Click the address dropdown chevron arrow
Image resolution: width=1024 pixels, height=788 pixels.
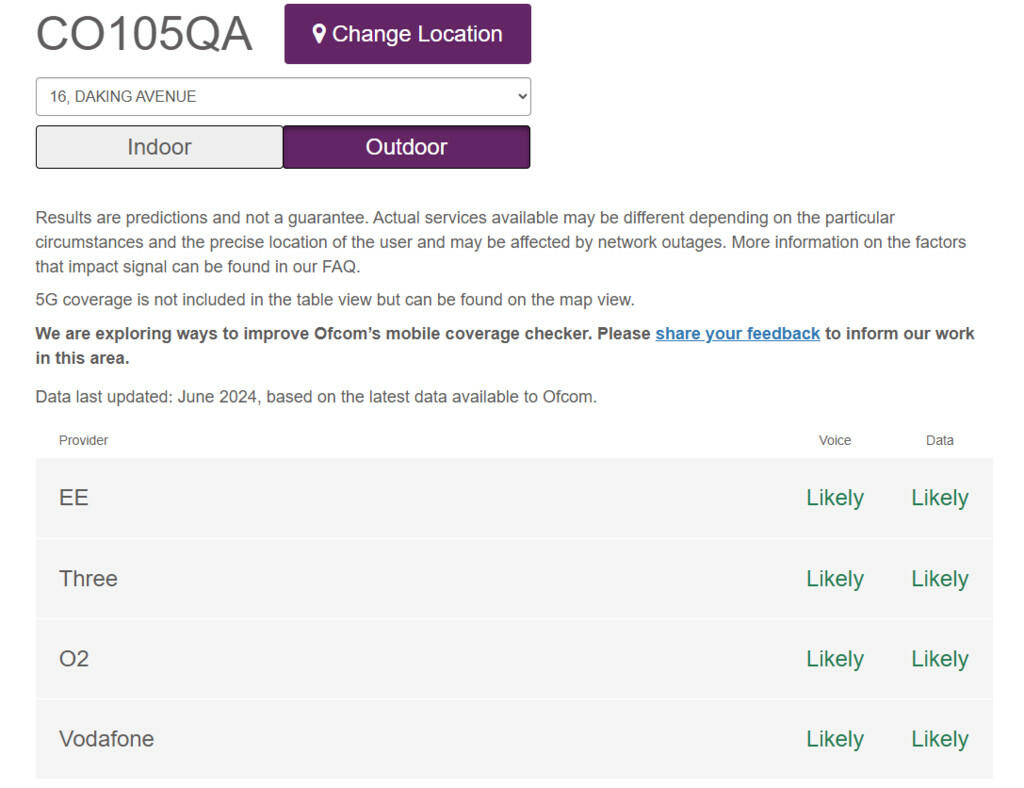(520, 97)
